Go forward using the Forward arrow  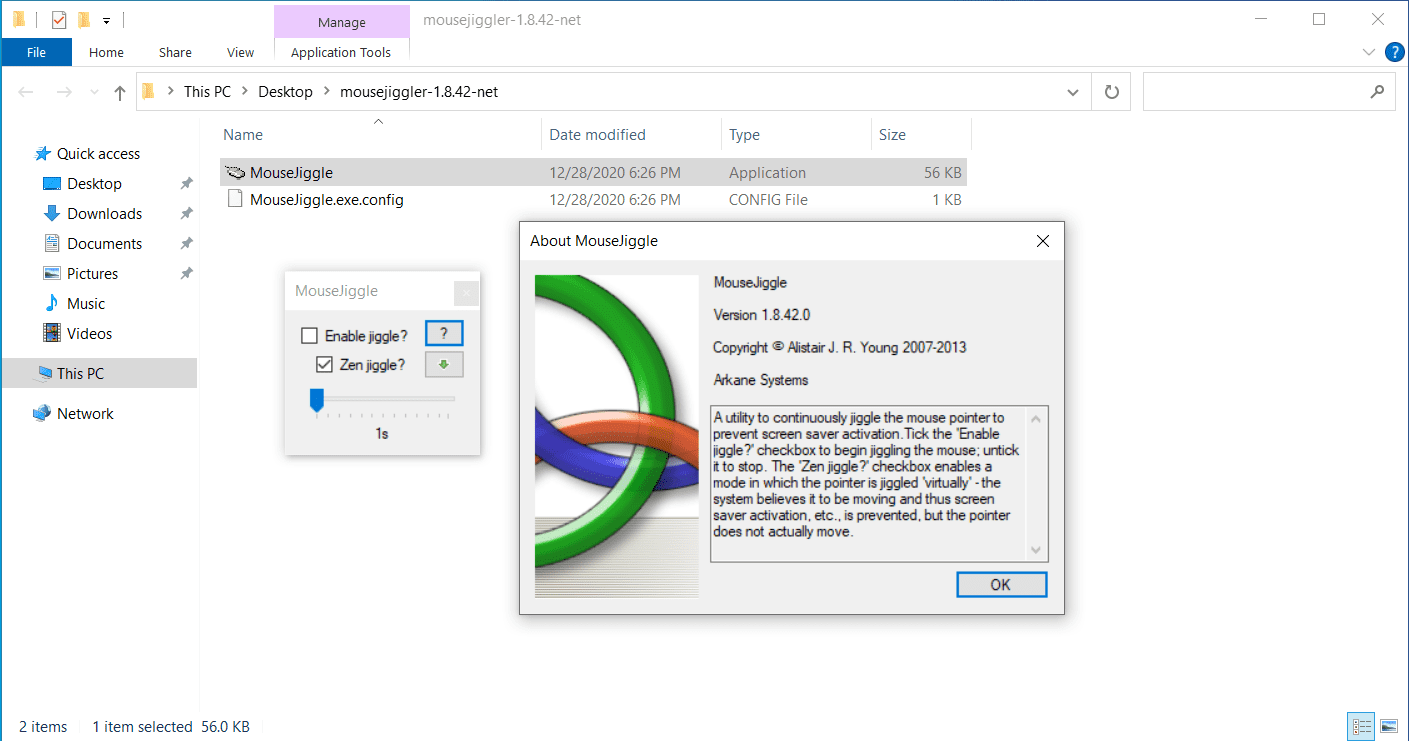[64, 92]
